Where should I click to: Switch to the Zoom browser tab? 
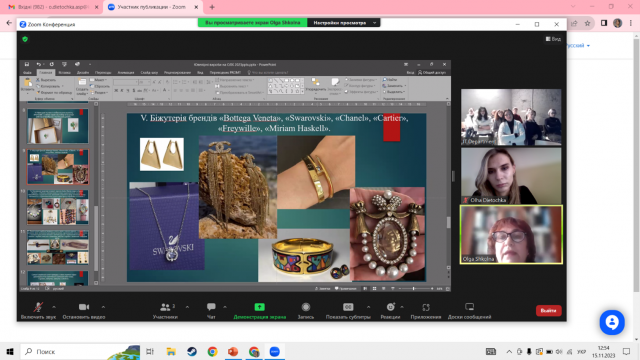point(151,7)
